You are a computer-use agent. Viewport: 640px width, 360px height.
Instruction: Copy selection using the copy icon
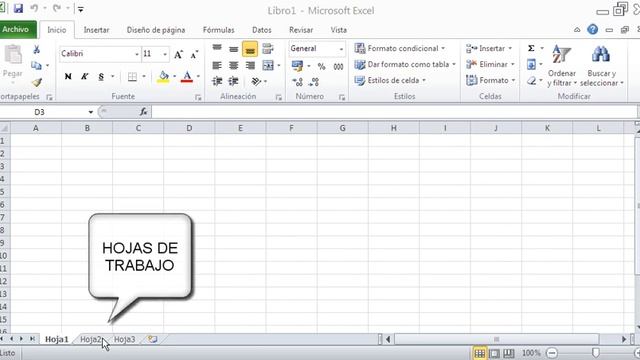36,65
